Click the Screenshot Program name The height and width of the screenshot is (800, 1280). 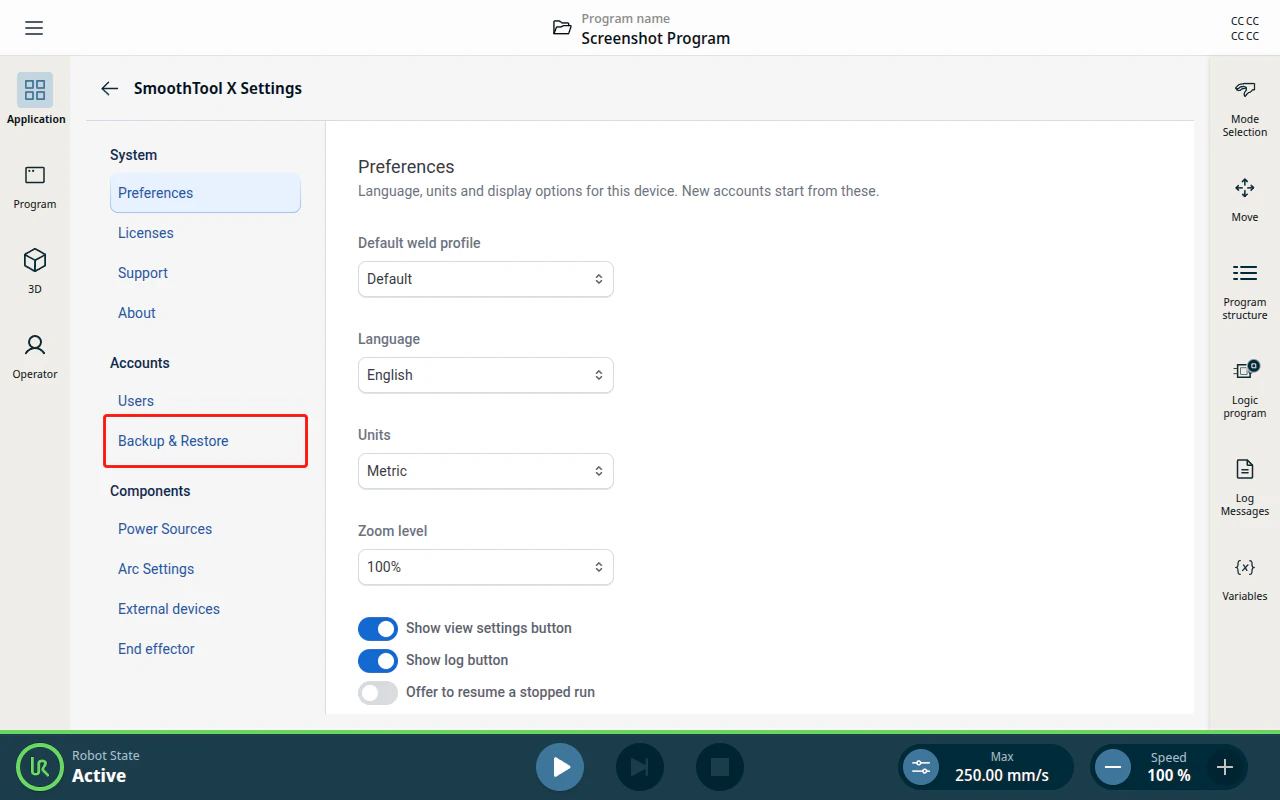click(x=656, y=38)
